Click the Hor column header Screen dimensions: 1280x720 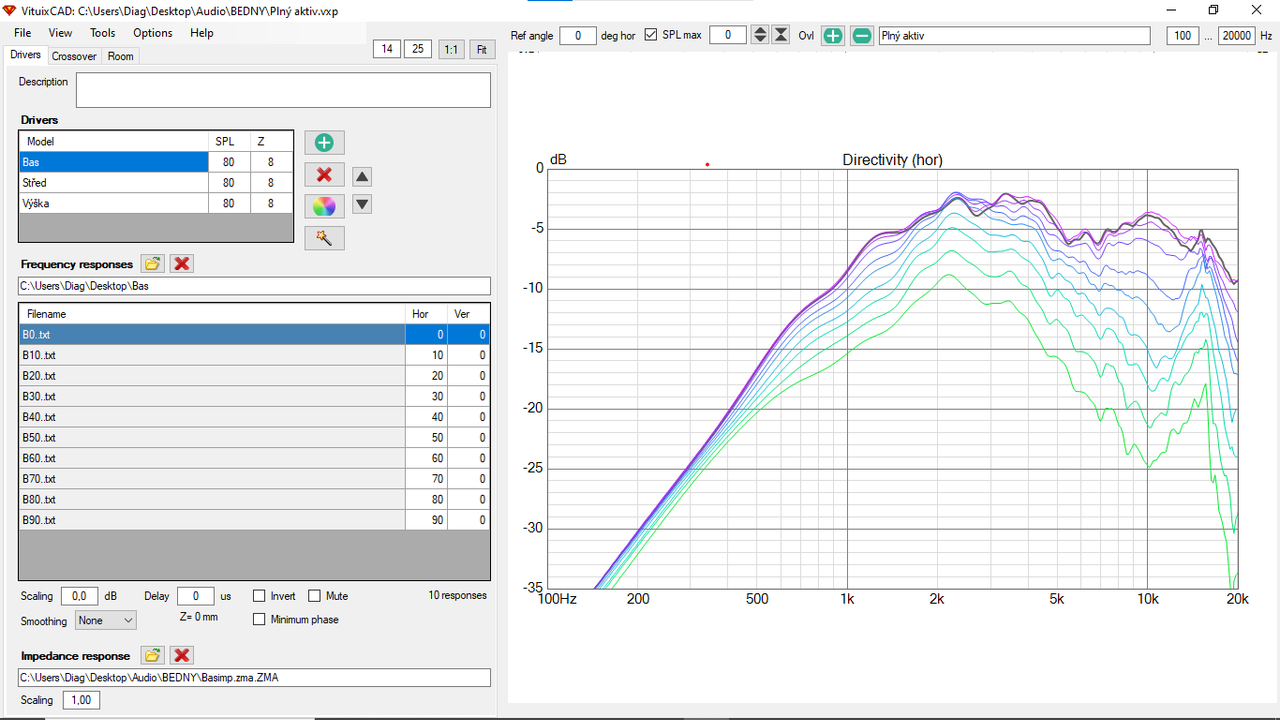[426, 314]
